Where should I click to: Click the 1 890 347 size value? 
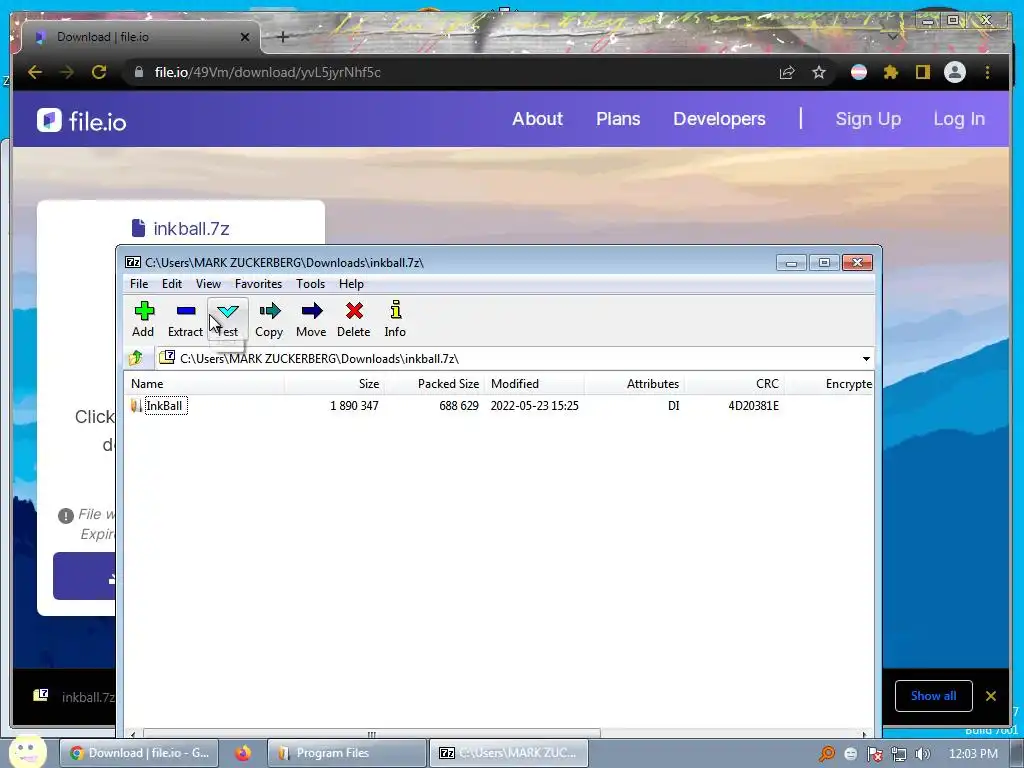[x=354, y=406]
